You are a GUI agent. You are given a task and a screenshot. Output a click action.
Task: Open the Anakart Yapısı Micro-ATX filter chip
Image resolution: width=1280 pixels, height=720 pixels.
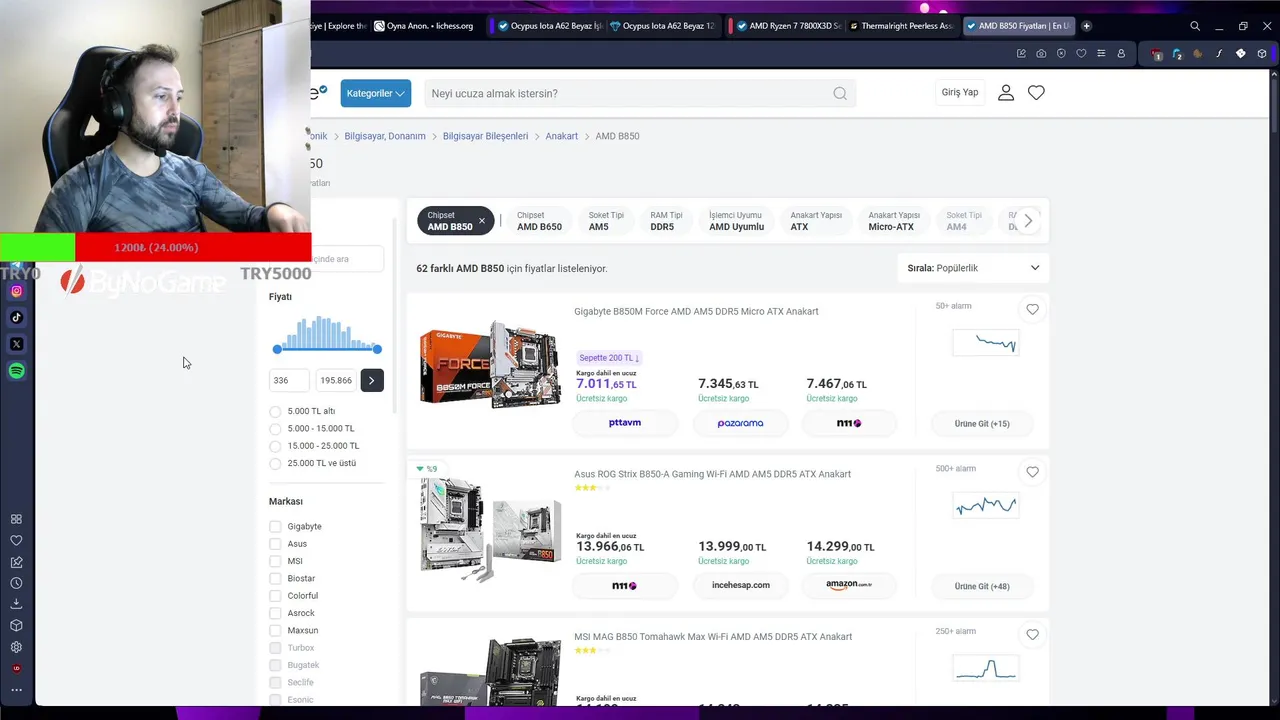coord(894,221)
